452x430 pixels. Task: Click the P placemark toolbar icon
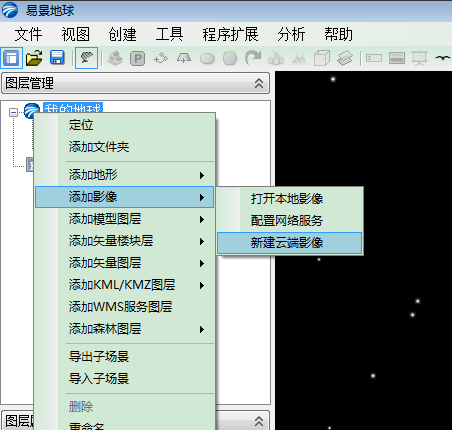click(138, 59)
